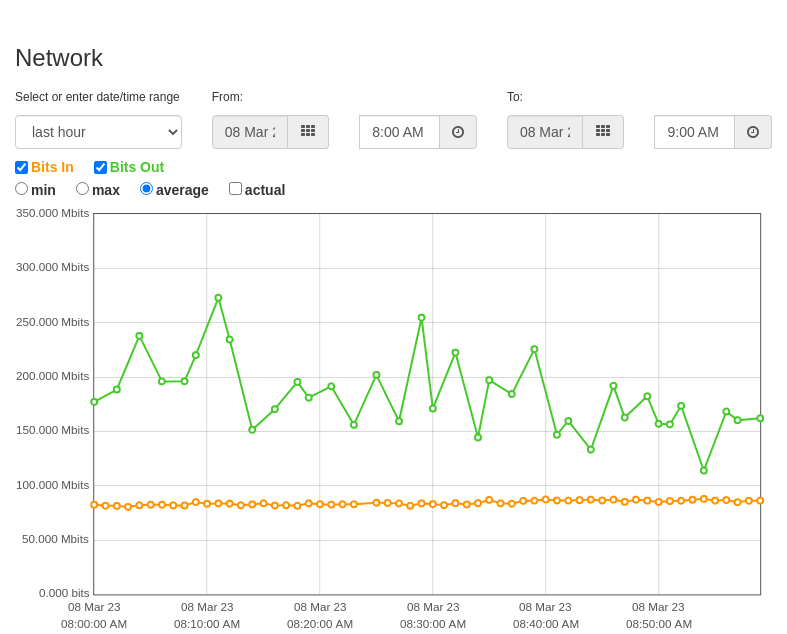Click the From date field

click(250, 132)
